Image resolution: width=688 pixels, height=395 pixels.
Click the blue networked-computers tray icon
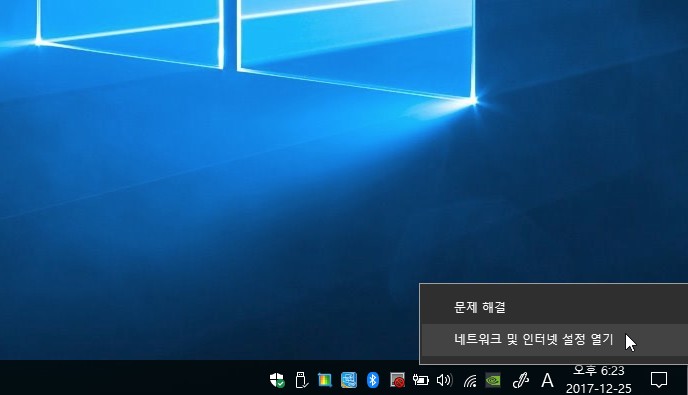tap(349, 380)
